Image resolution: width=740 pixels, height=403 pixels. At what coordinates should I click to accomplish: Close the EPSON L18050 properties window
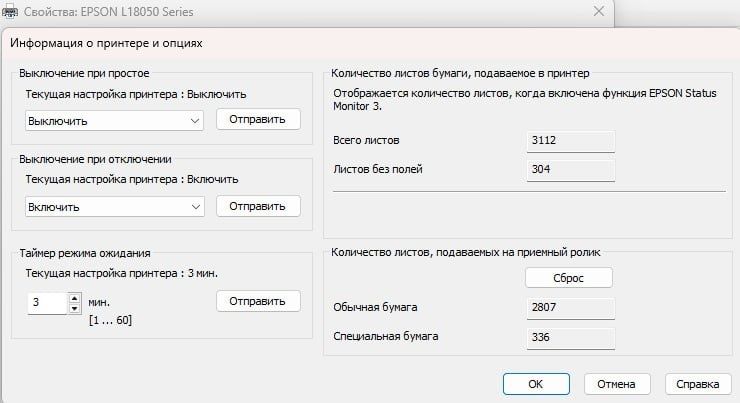point(598,11)
